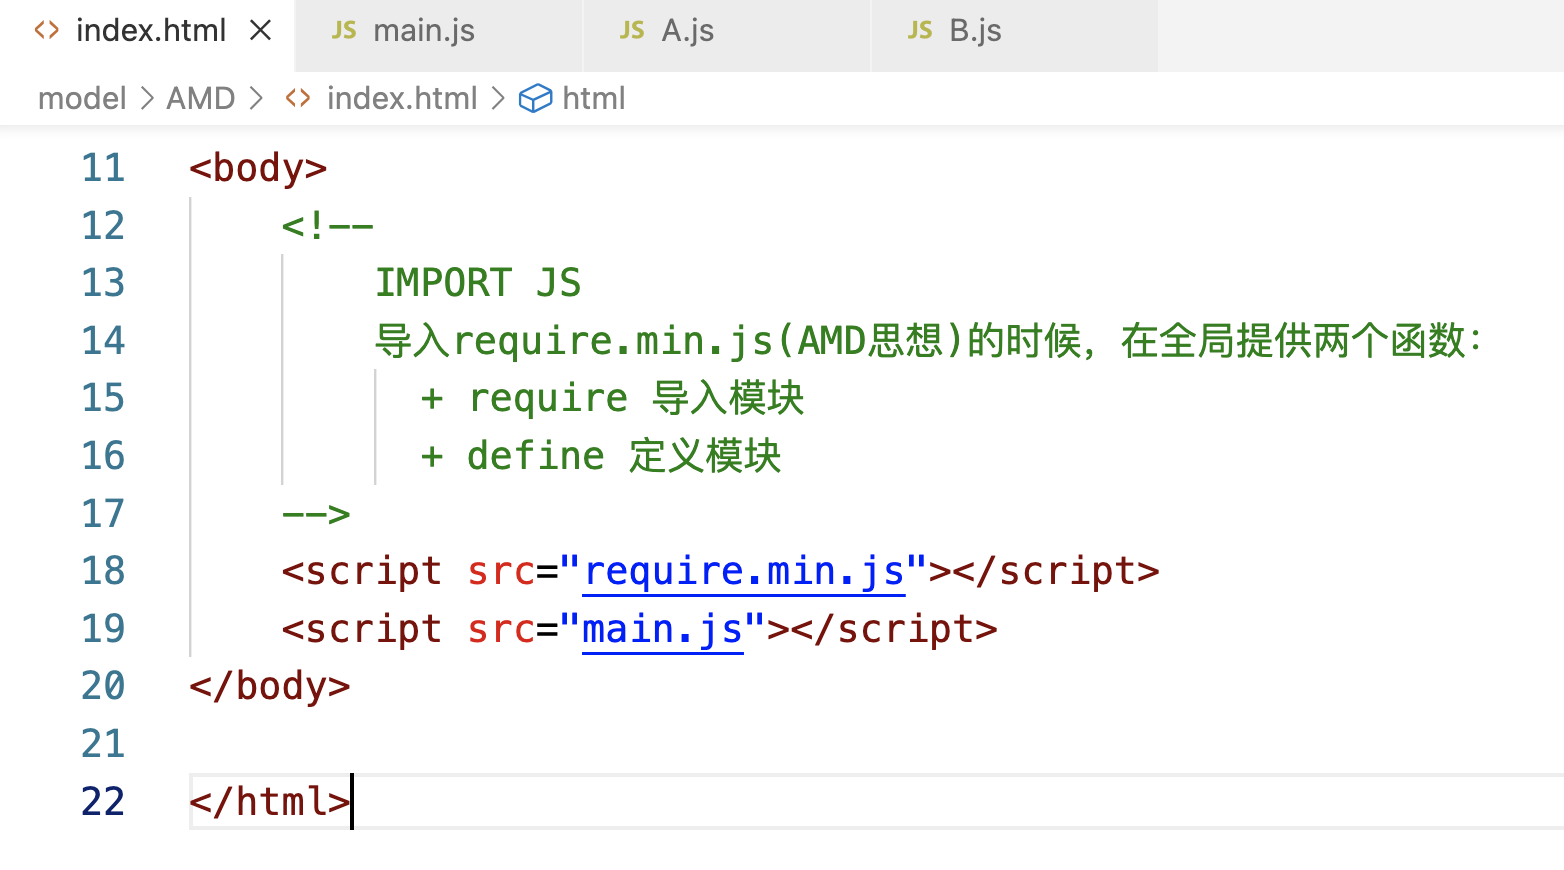Click the '+ require 导入模块' comment line
The width and height of the screenshot is (1564, 870).
[x=612, y=398]
